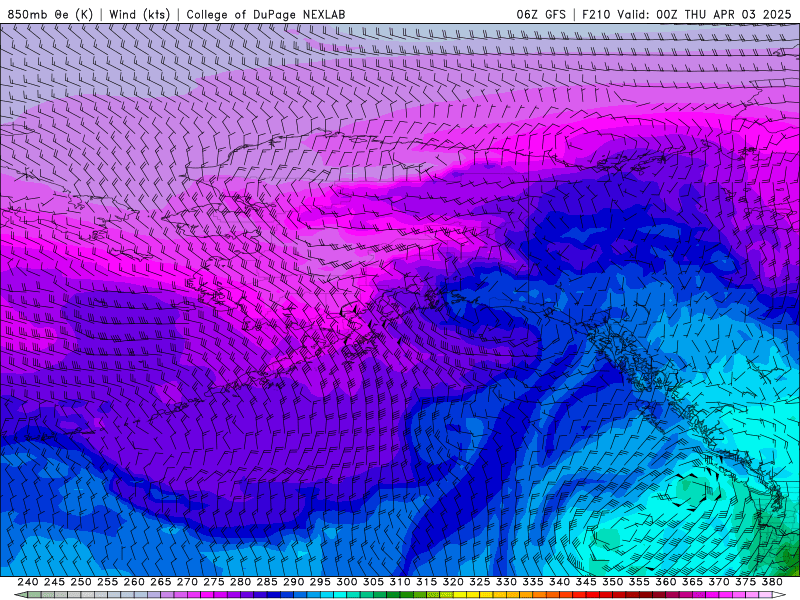Click the '850mb θe (K)' title text
The height and width of the screenshot is (600, 800).
point(50,15)
